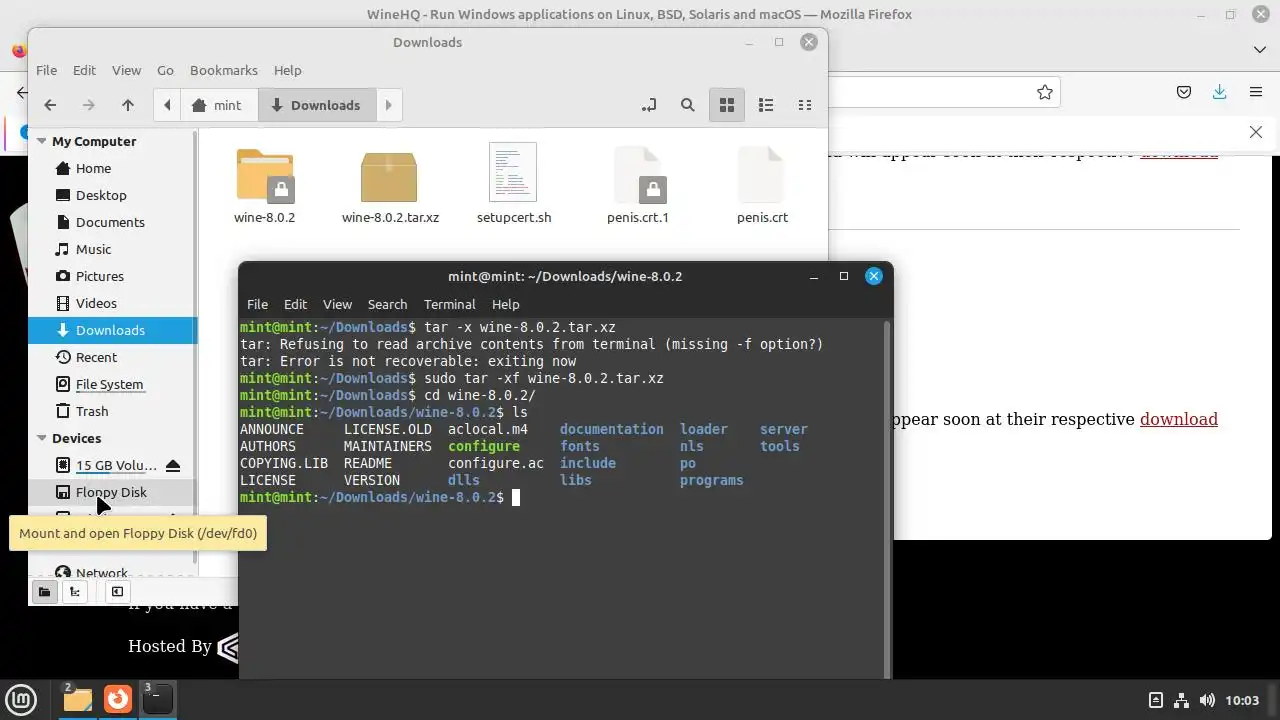Bookmark this page with Firefox star
1280x720 pixels.
pyautogui.click(x=1045, y=92)
